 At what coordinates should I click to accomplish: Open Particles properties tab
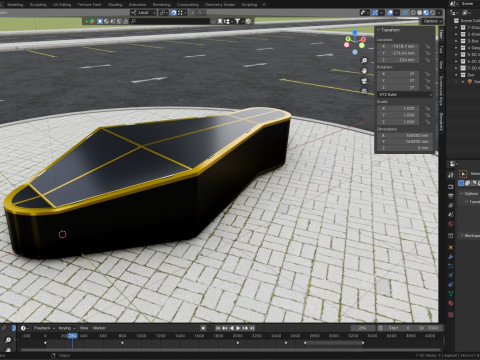click(x=451, y=266)
